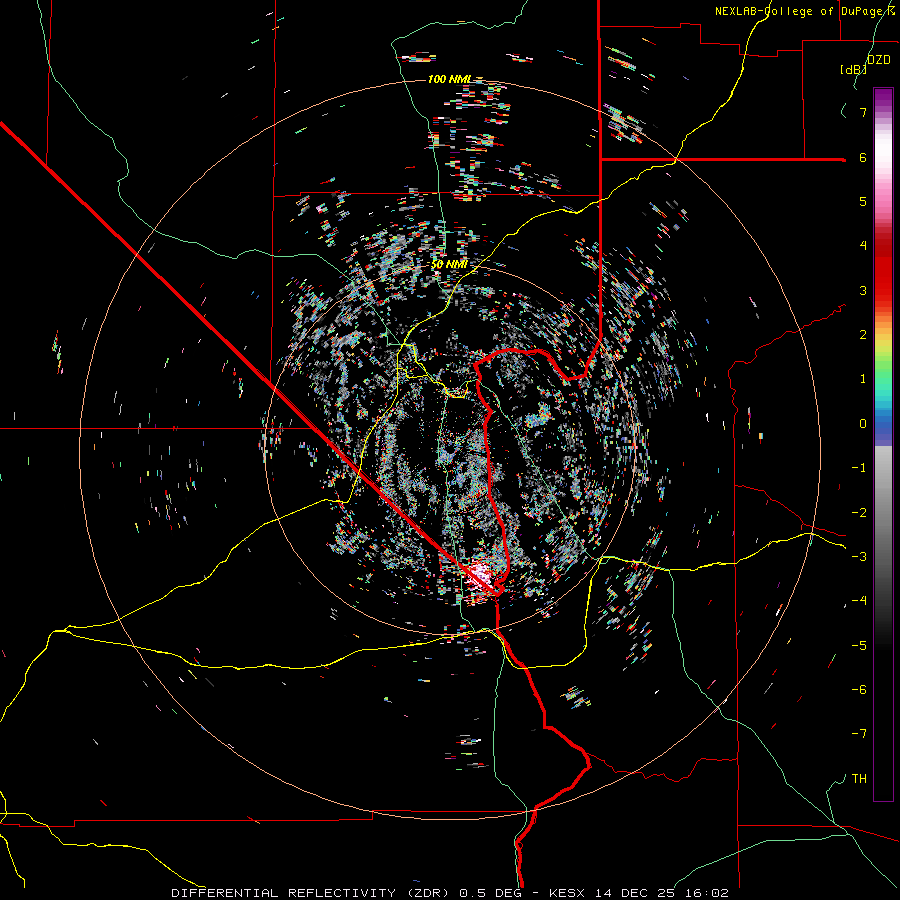The image size is (900, 900).
Task: Click the "-2" tick label on the color scale
Action: click(859, 512)
